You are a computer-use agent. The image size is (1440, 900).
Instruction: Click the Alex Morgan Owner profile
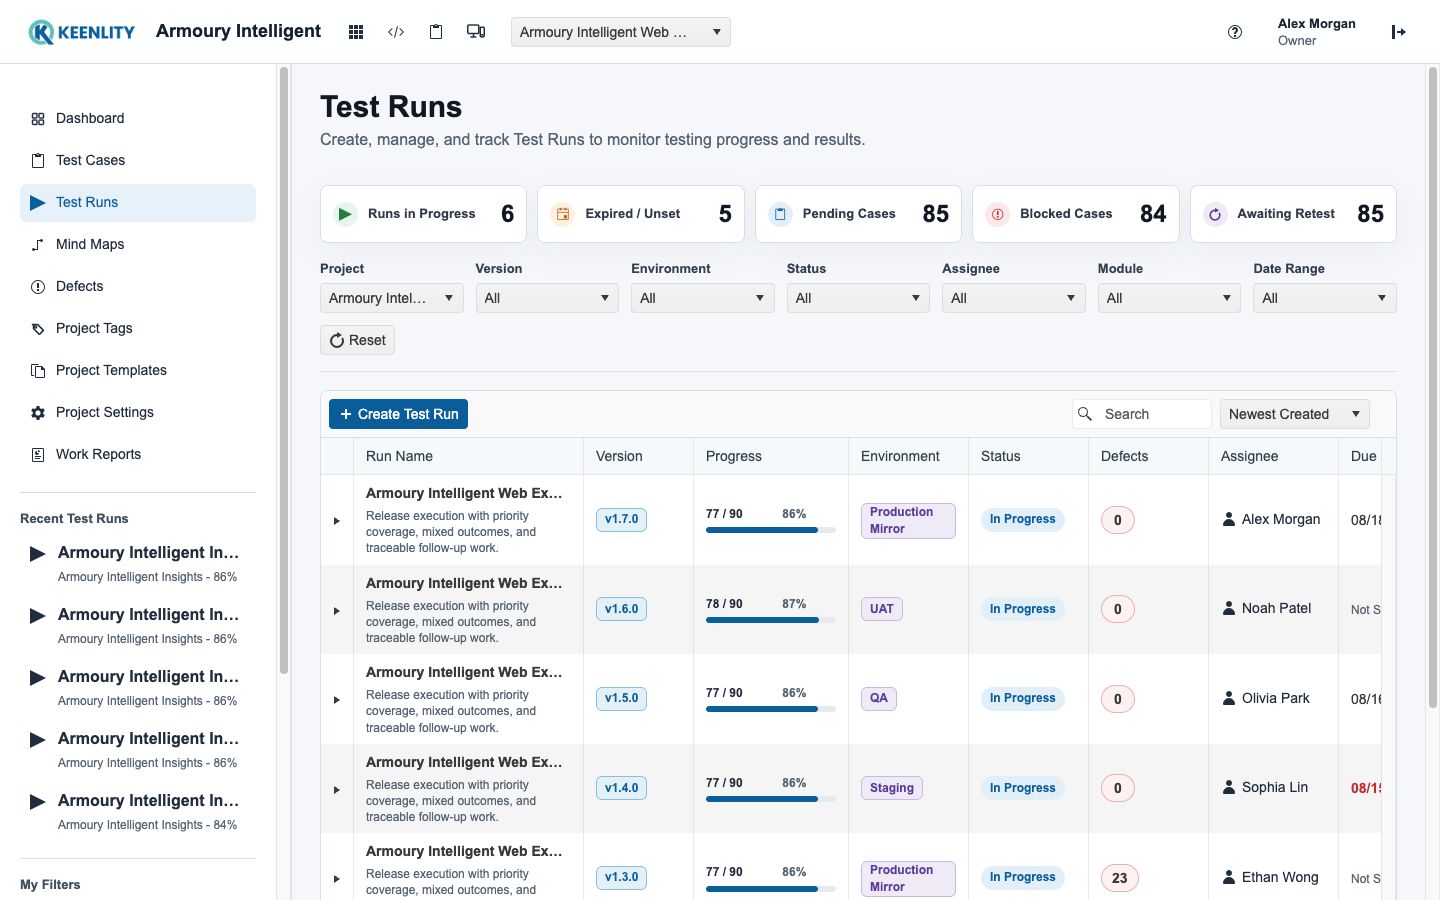point(1316,32)
